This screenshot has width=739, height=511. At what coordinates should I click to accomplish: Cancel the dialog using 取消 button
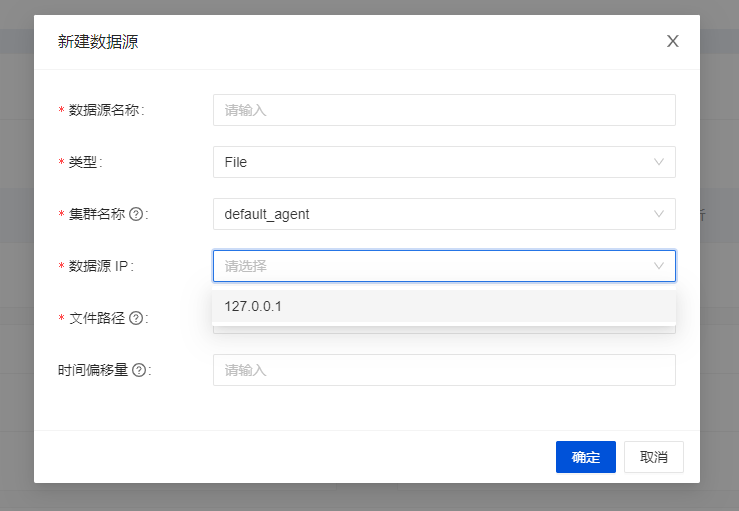coord(654,457)
